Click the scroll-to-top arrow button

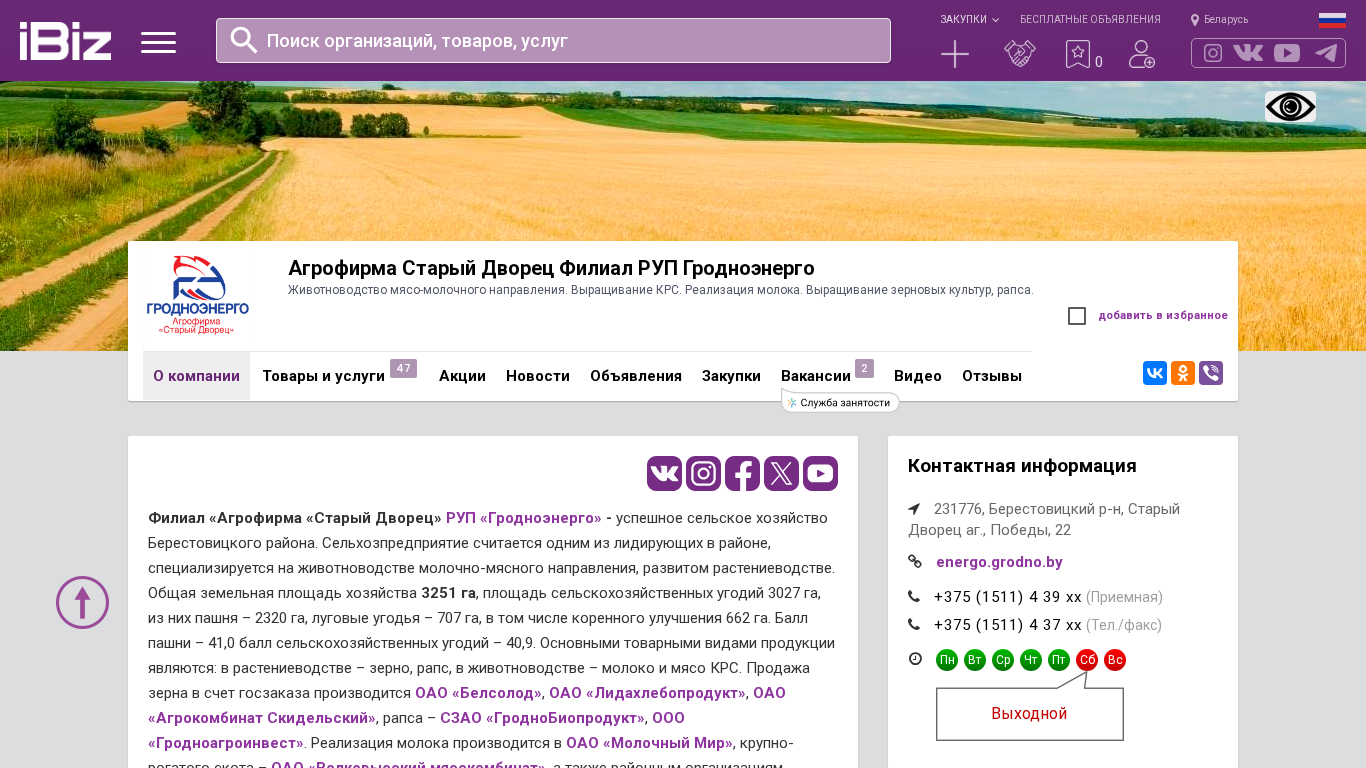82,602
